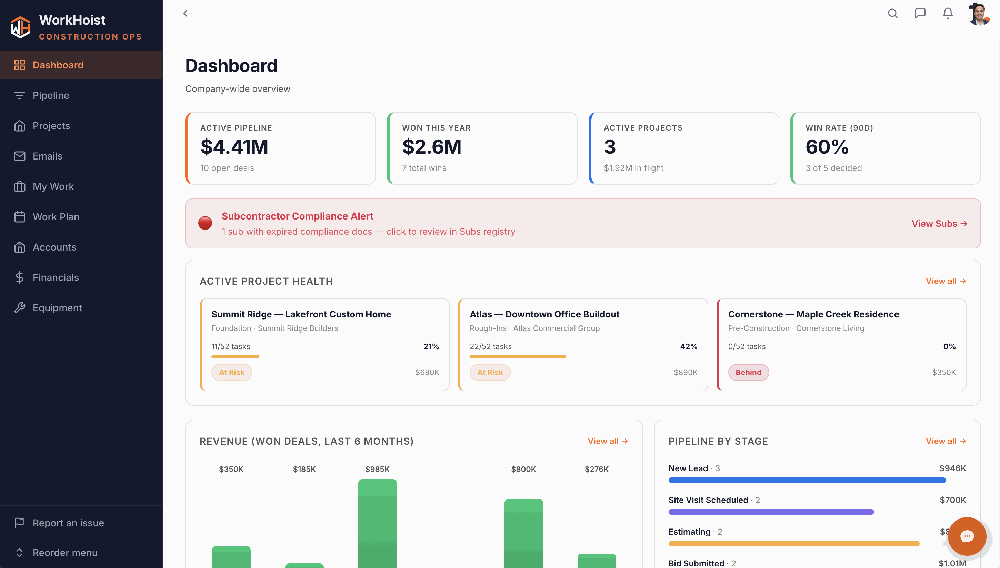
Task: Open the Won This Year $2.6M card
Action: (x=482, y=149)
